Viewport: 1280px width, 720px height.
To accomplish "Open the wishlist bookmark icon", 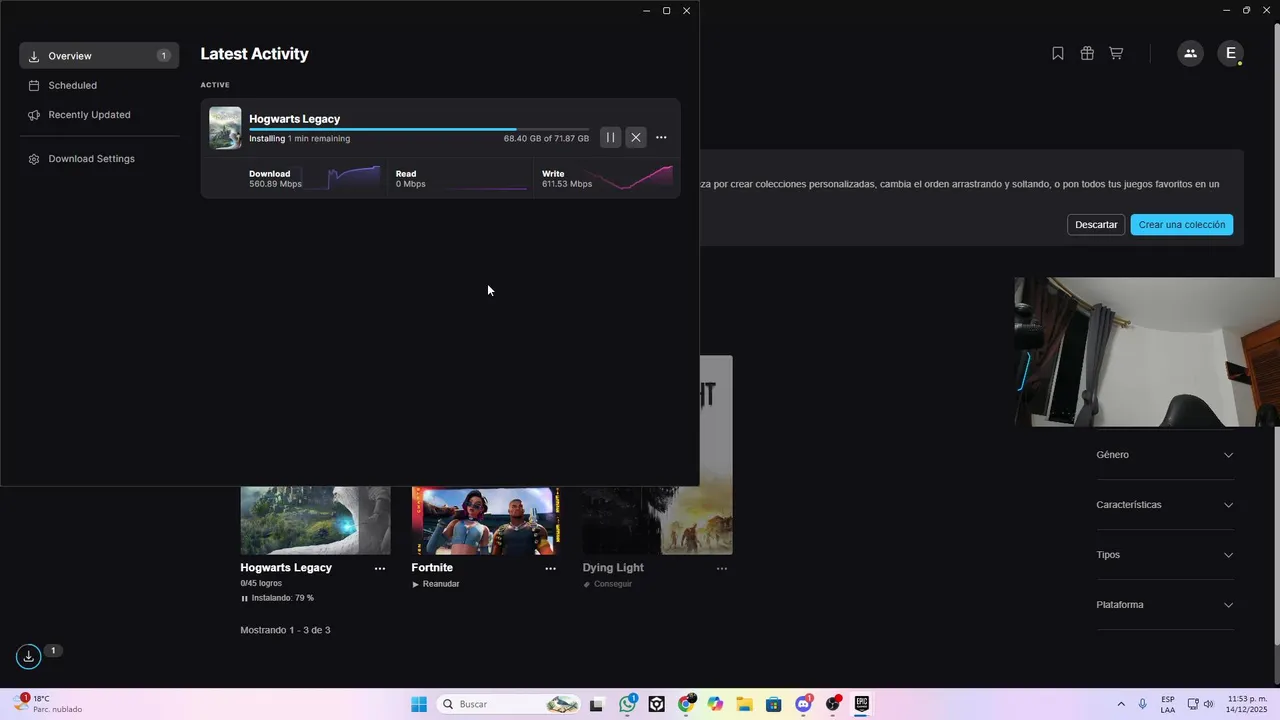I will (1058, 54).
